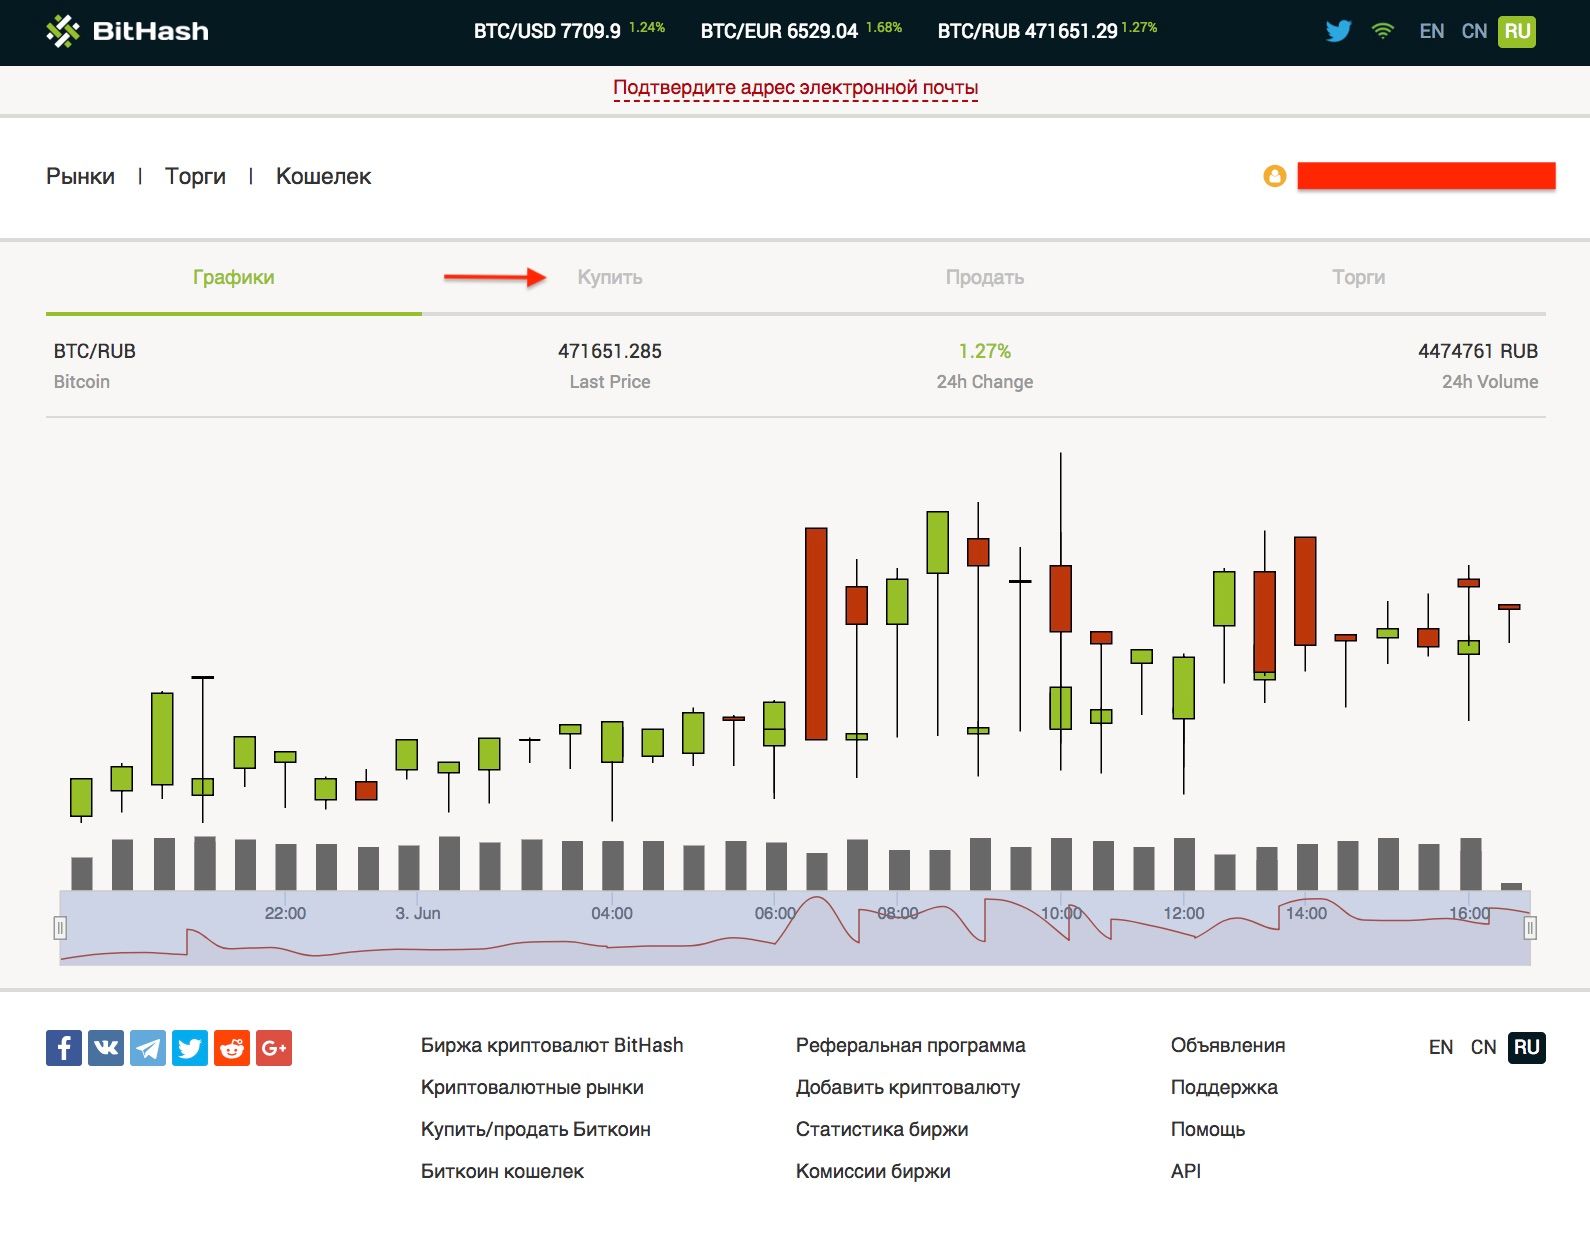This screenshot has width=1590, height=1238.
Task: Click navigator timeline at 12:00
Action: (1184, 913)
